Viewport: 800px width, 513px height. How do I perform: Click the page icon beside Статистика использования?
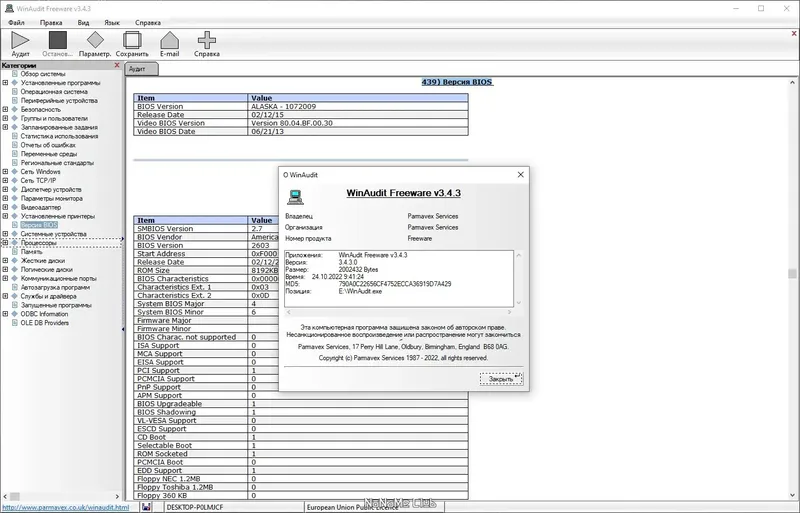(15, 136)
